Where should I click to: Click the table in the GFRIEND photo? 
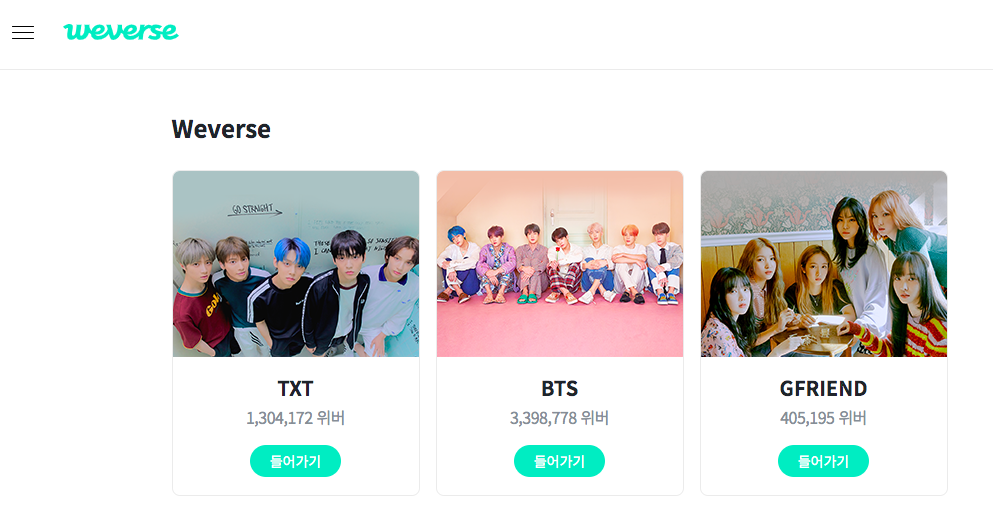pyautogui.click(x=815, y=325)
